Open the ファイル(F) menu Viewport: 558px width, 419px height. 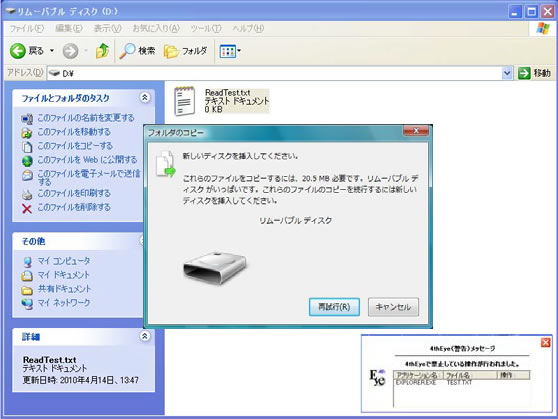[x=27, y=28]
